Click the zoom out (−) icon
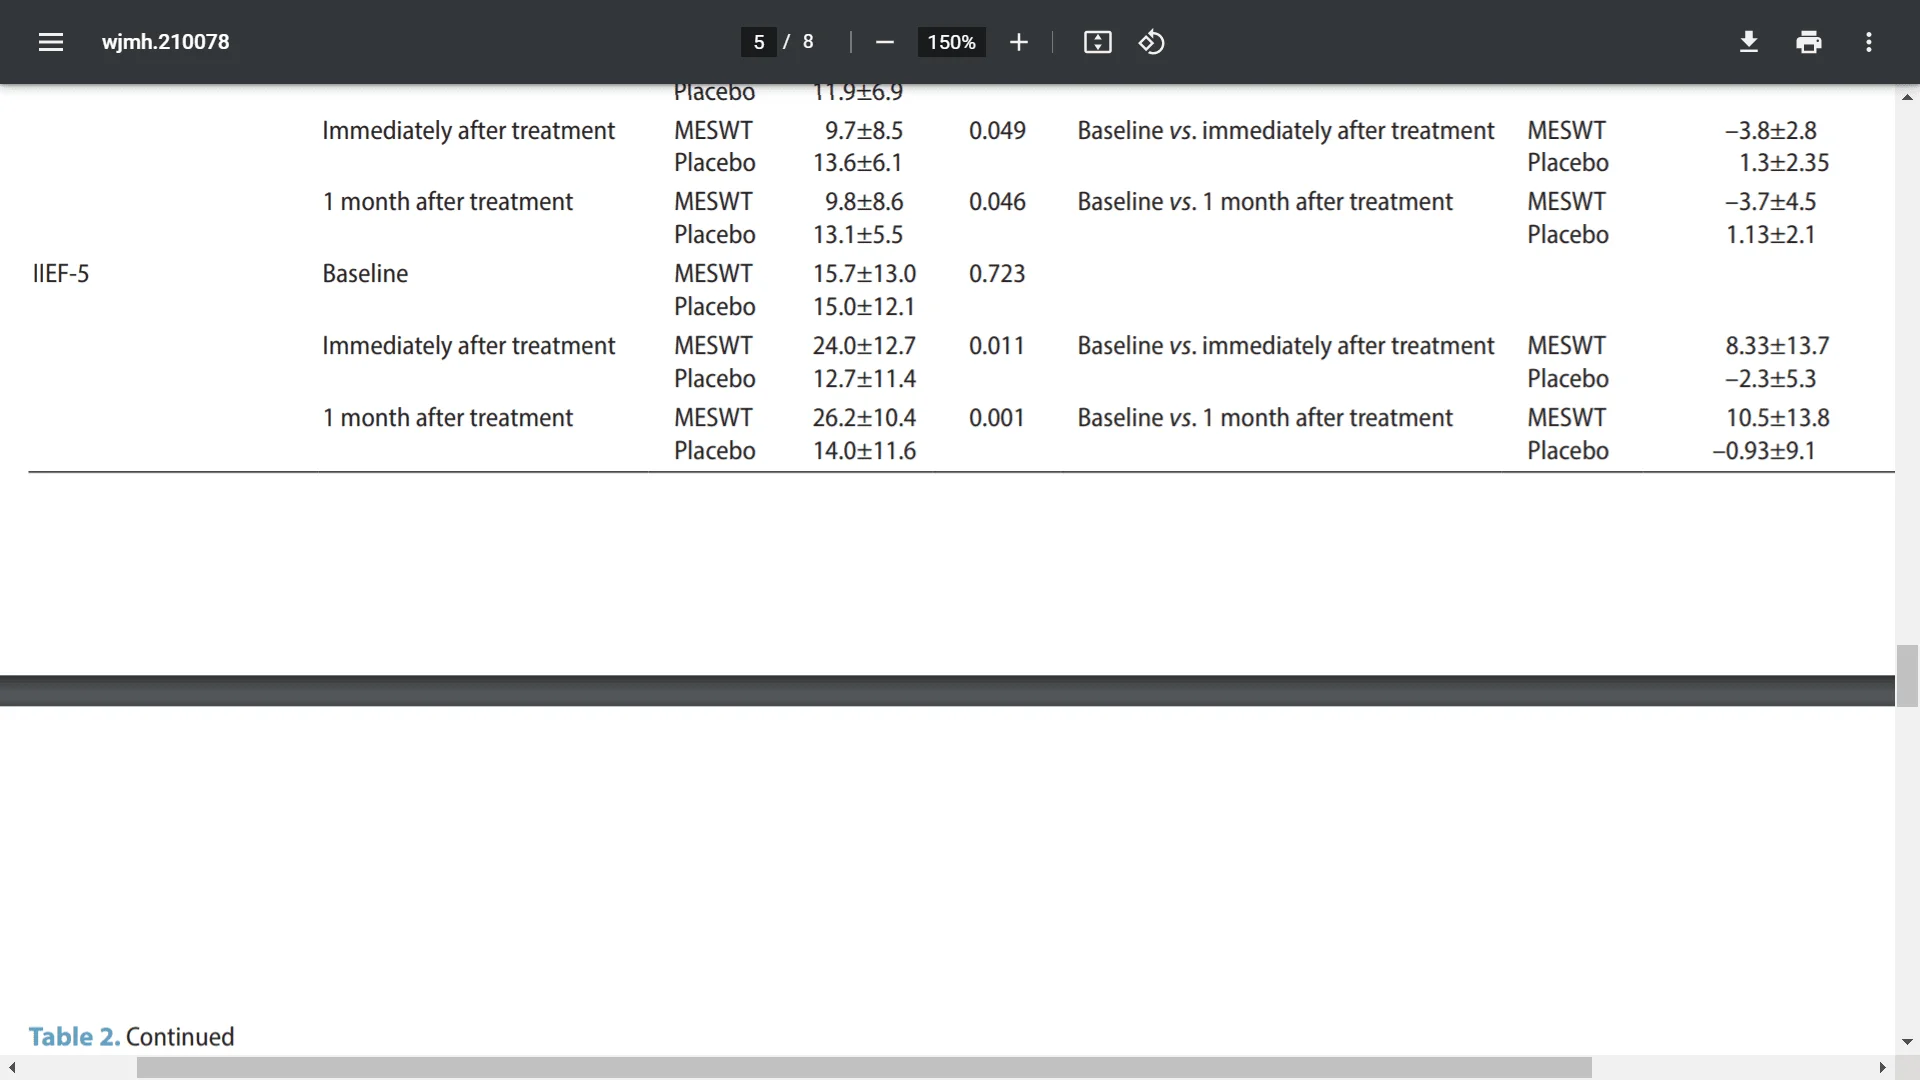This screenshot has width=1920, height=1080. pos(885,42)
